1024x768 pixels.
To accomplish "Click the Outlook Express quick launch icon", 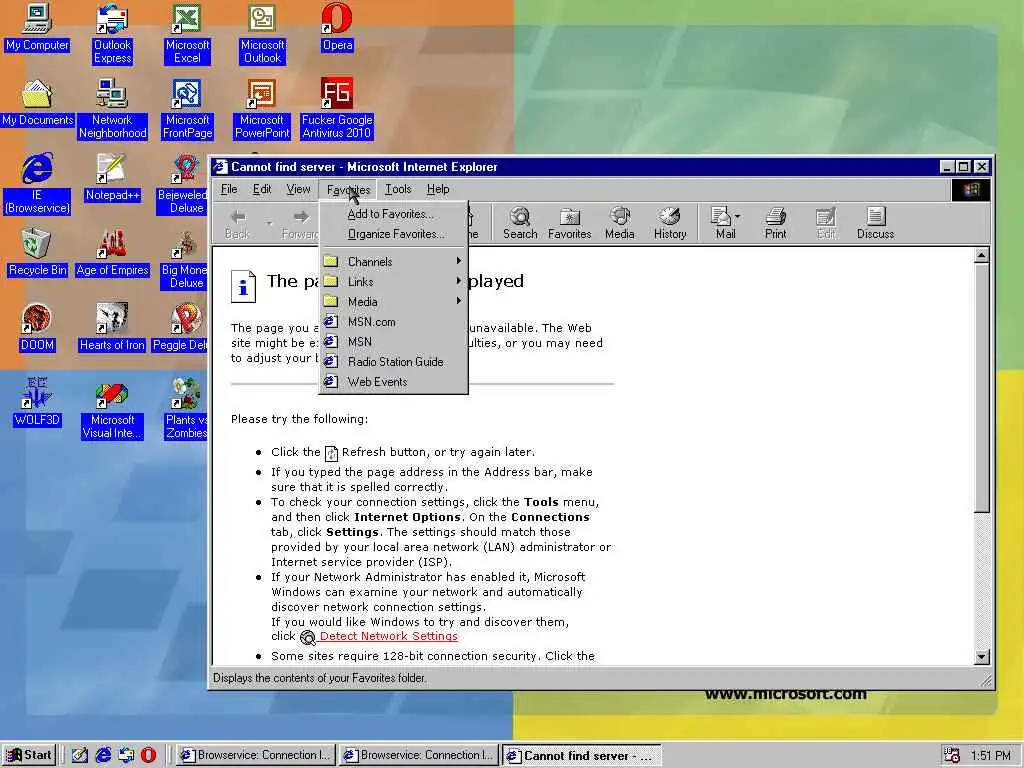I will (x=126, y=755).
